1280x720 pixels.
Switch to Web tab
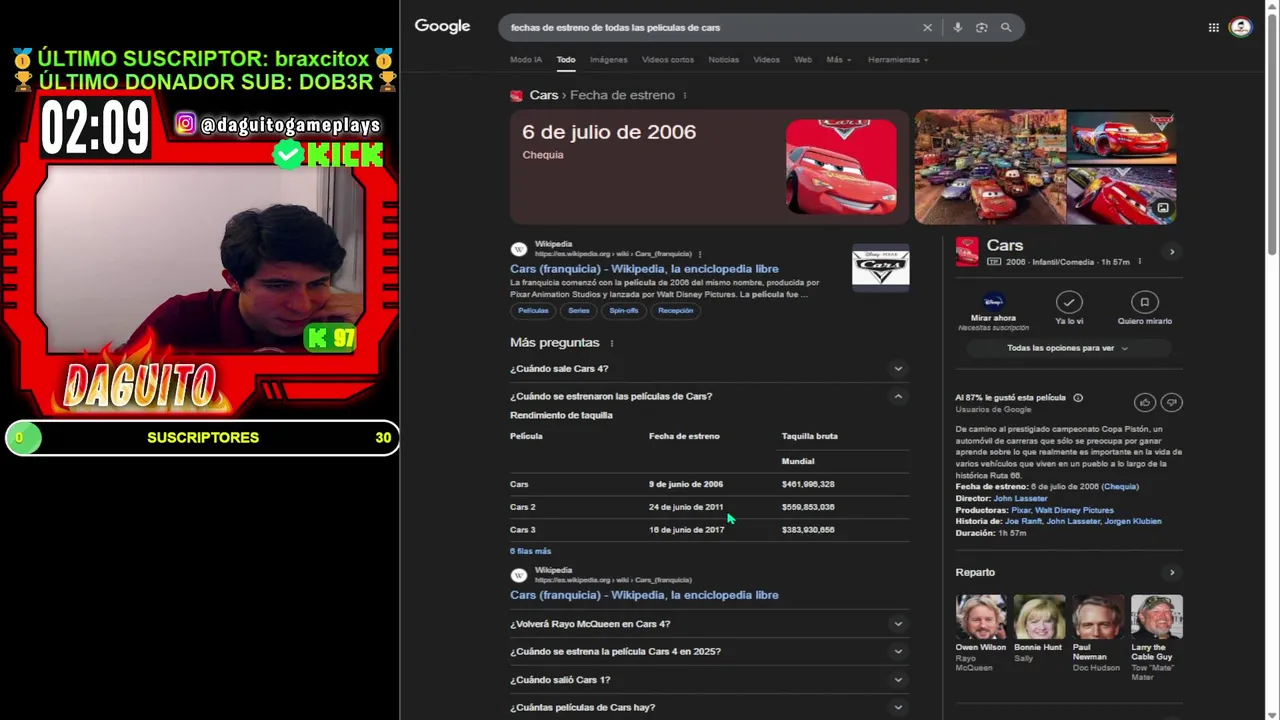[x=803, y=60]
